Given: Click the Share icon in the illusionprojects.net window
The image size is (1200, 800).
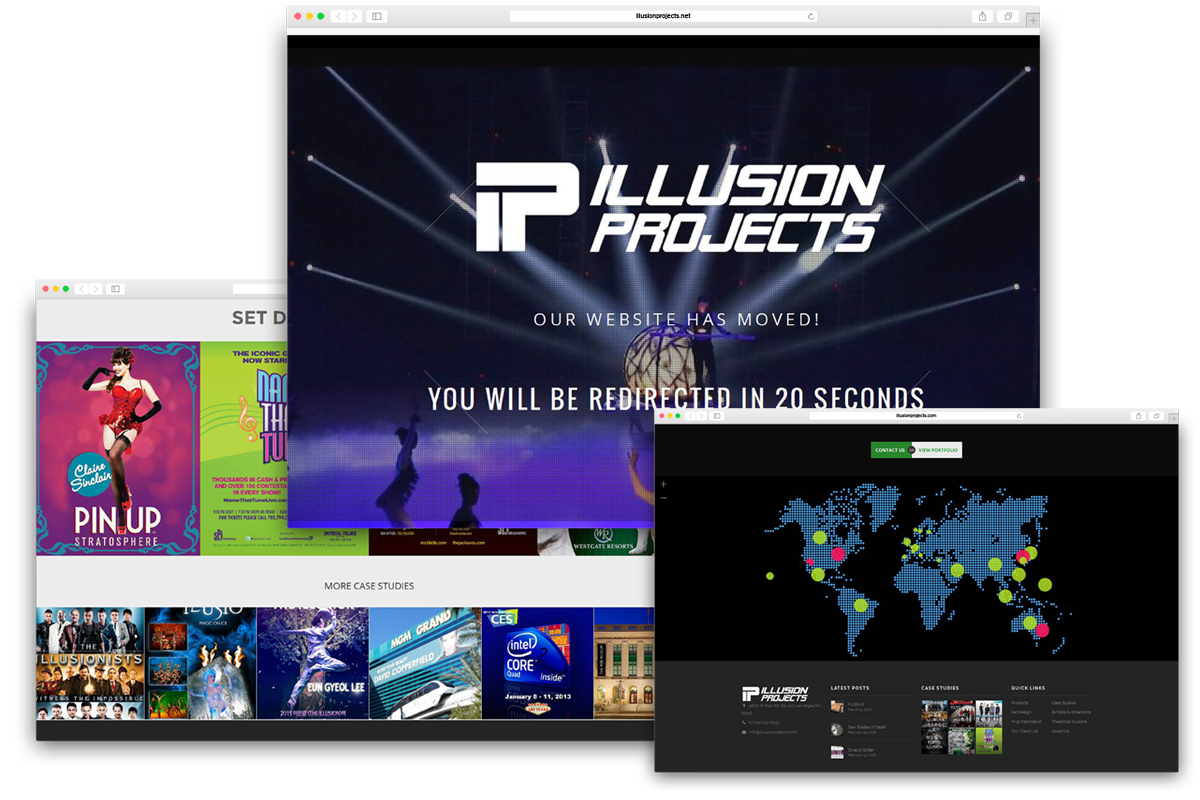Looking at the screenshot, I should (x=982, y=16).
